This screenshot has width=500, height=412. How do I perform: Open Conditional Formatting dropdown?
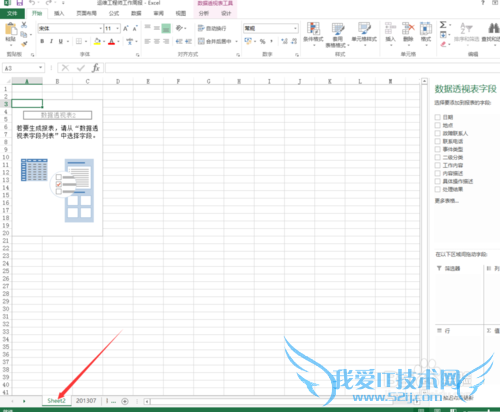click(313, 34)
